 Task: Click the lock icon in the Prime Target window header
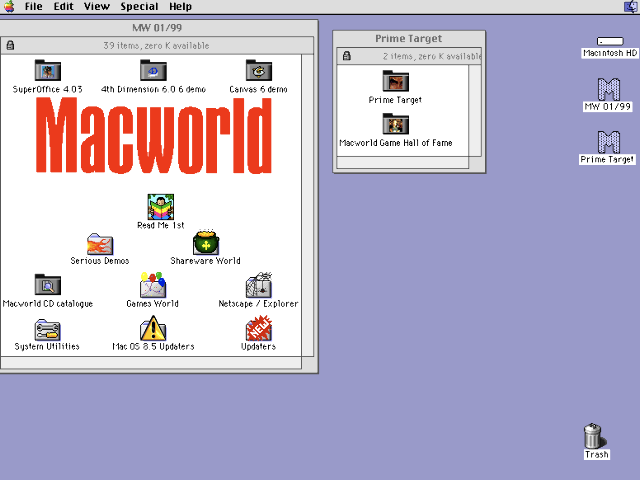(347, 56)
